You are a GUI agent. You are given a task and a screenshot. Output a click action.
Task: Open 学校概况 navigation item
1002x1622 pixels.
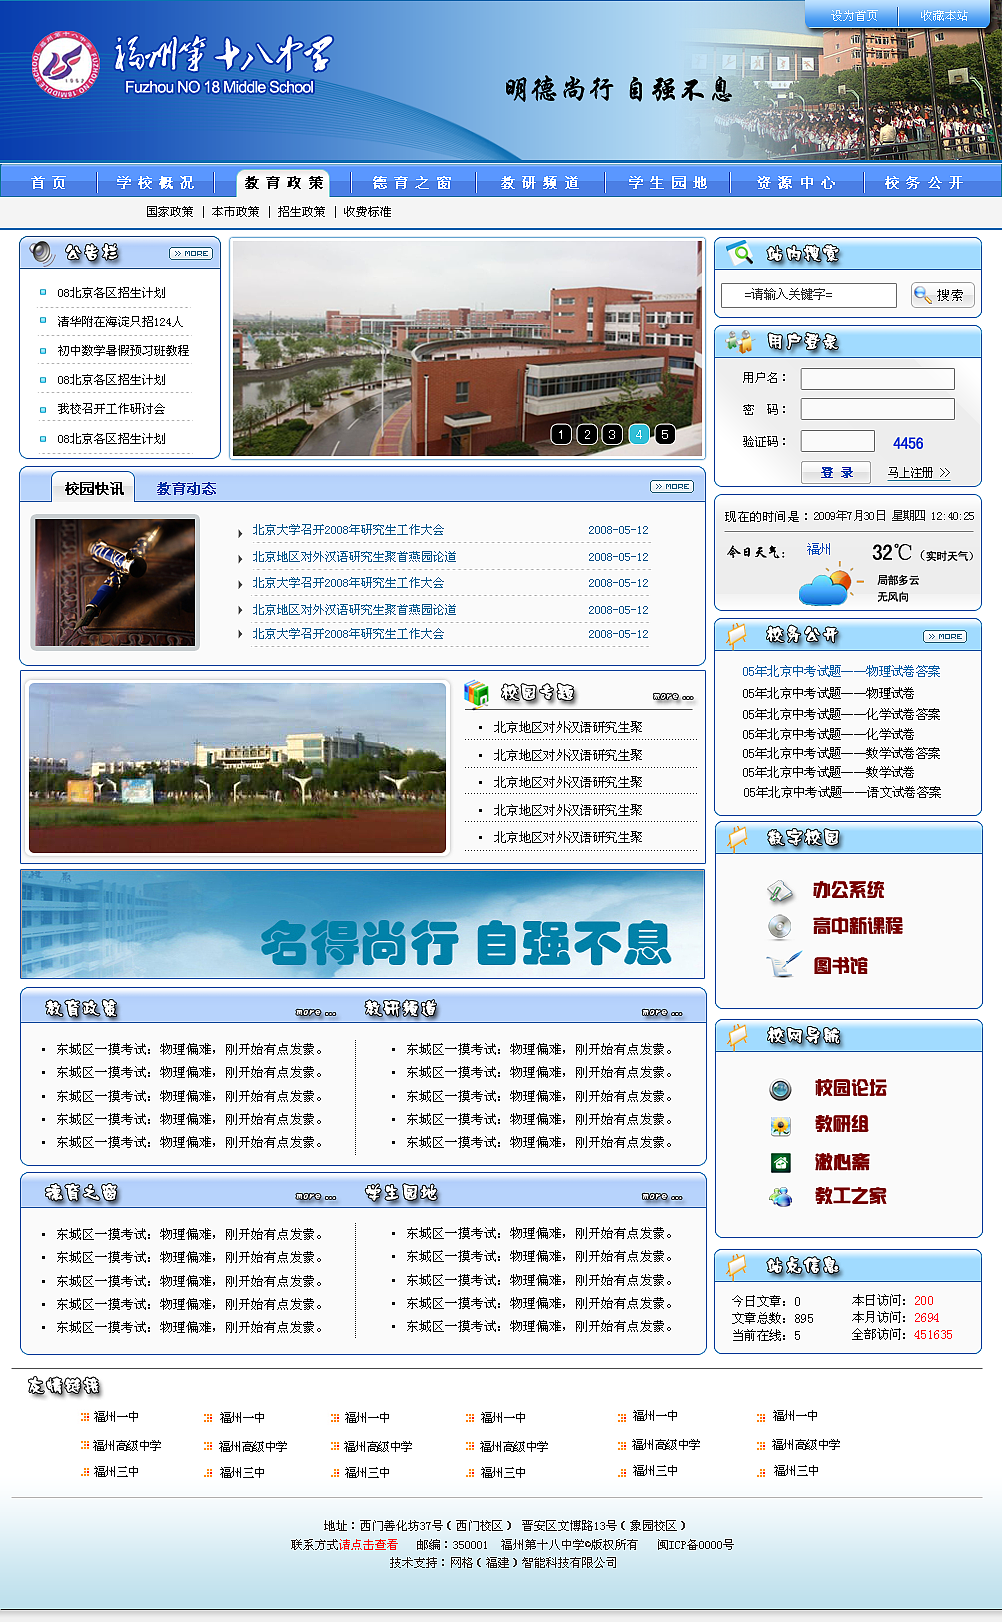(156, 183)
